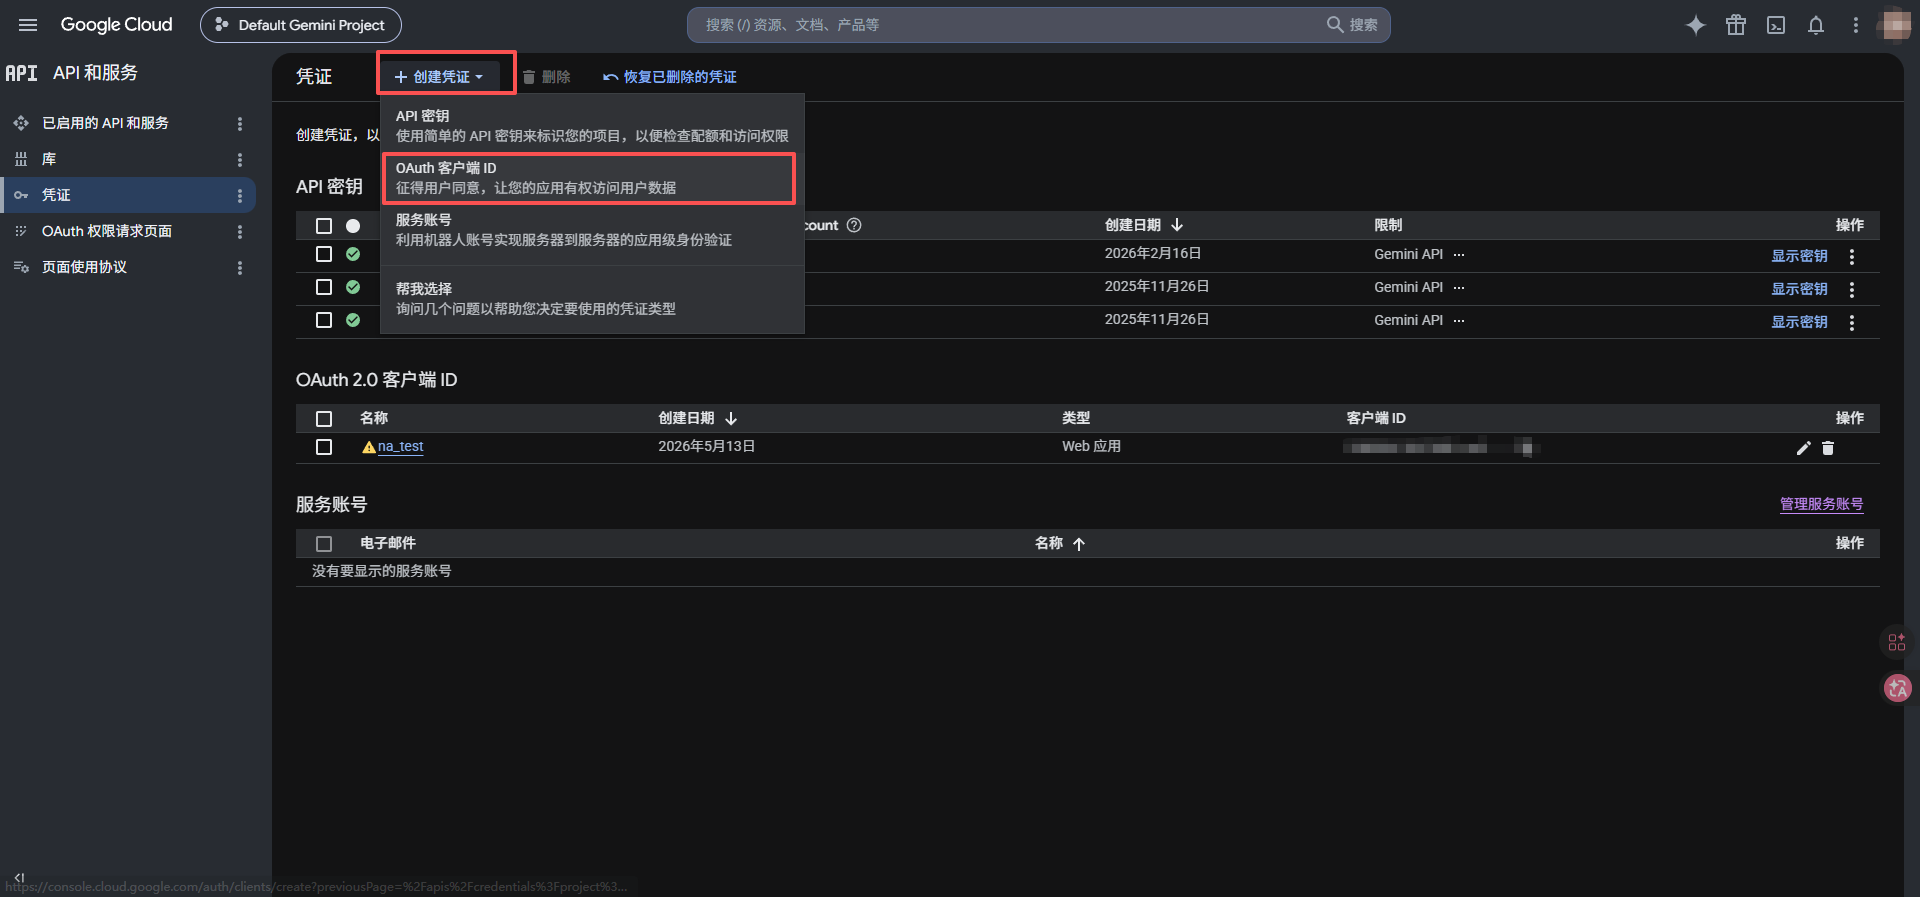1920x897 pixels.
Task: Click the API 和服务 sidebar heading
Action: (95, 73)
